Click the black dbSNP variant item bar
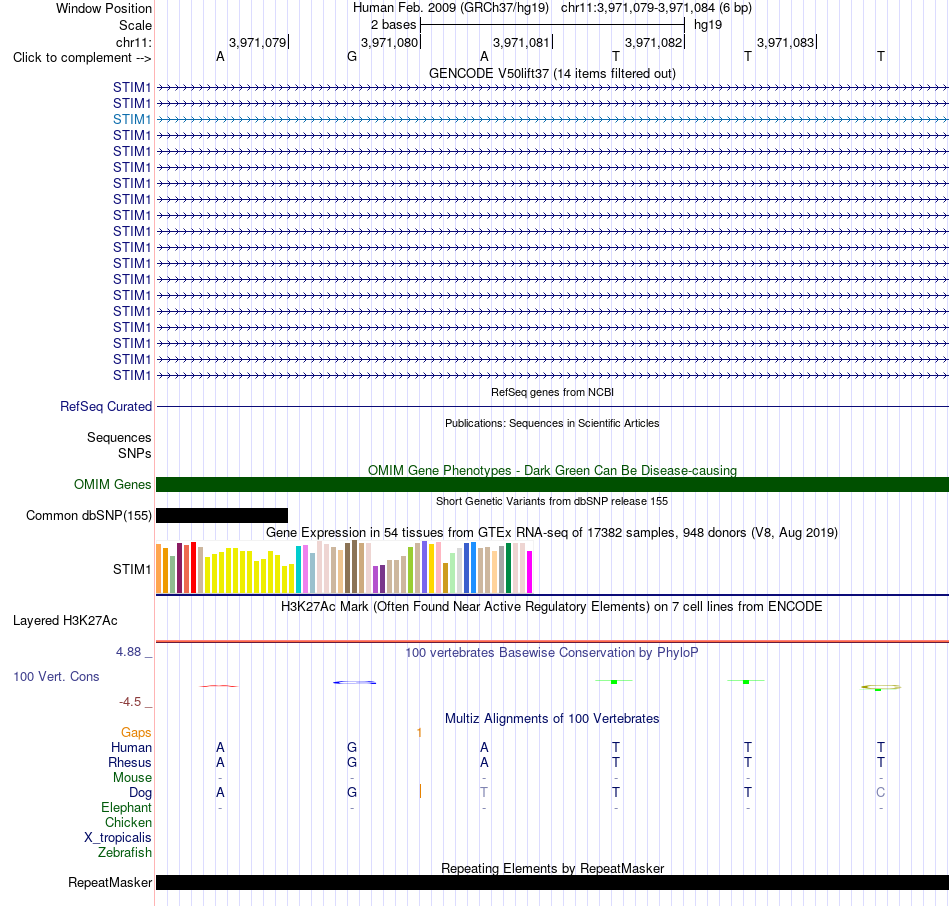This screenshot has width=950, height=906. click(x=222, y=516)
